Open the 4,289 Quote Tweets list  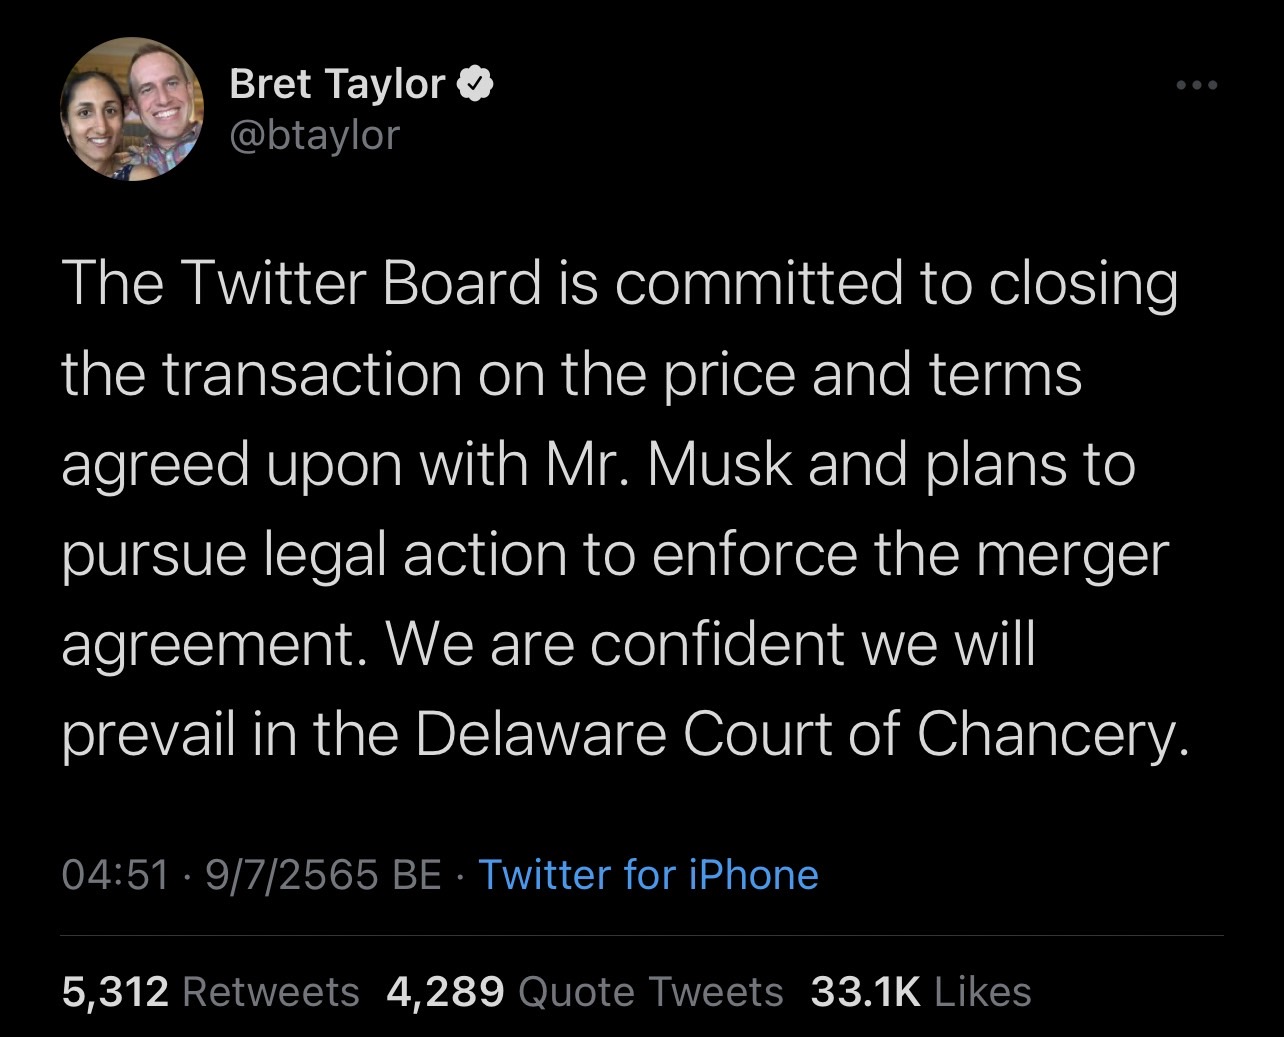coord(584,992)
